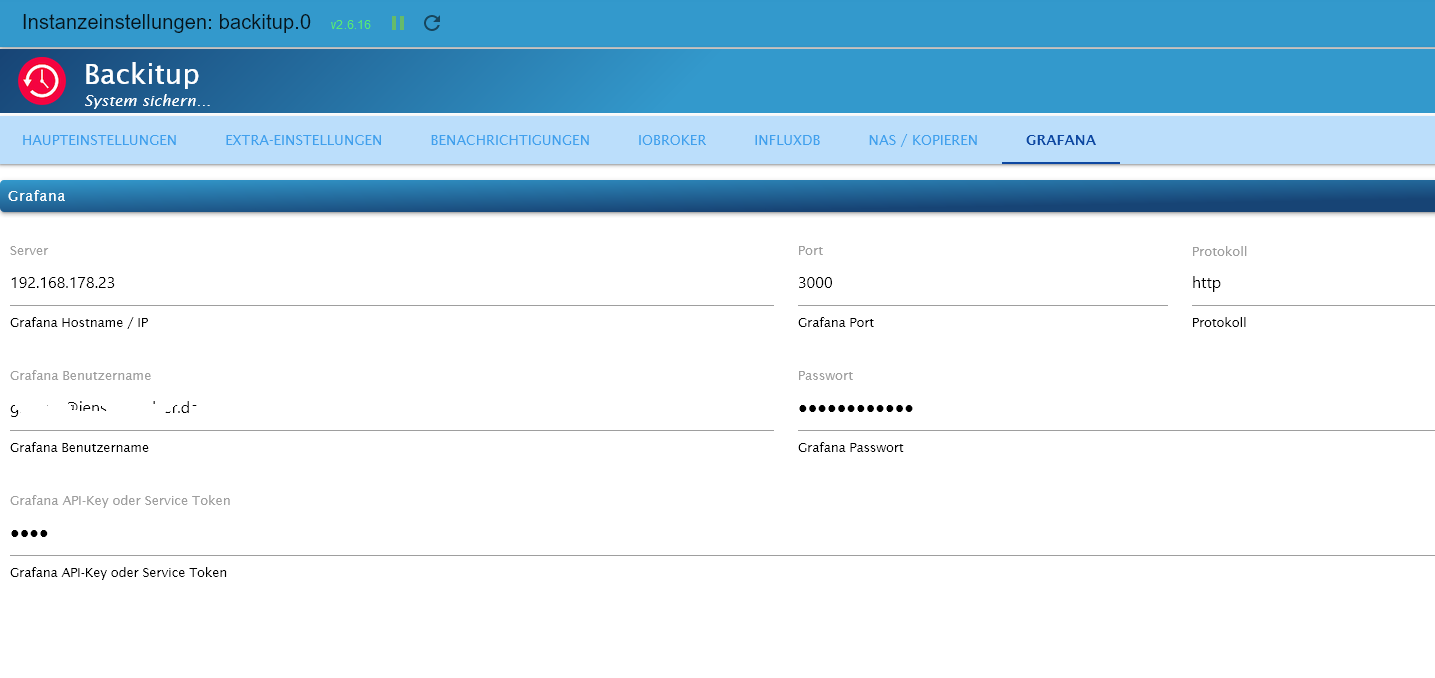1435x678 pixels.
Task: Click the Backitup red clock logo
Action: tap(42, 82)
